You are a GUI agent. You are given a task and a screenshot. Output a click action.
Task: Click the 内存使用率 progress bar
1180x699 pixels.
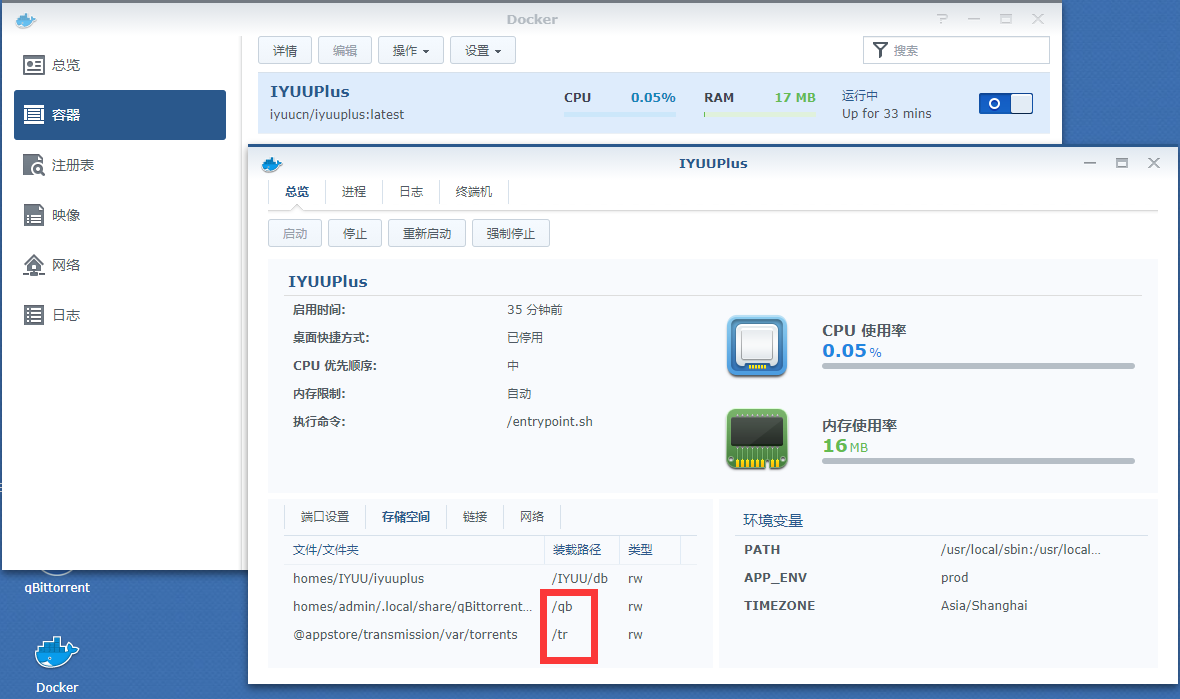tap(978, 461)
